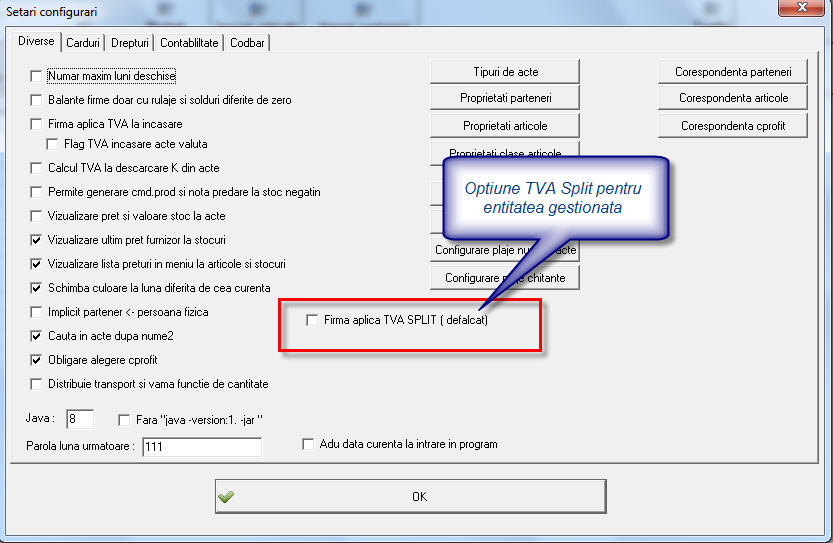The height and width of the screenshot is (543, 833).
Task: Open the Drepturi tab
Action: click(x=129, y=43)
